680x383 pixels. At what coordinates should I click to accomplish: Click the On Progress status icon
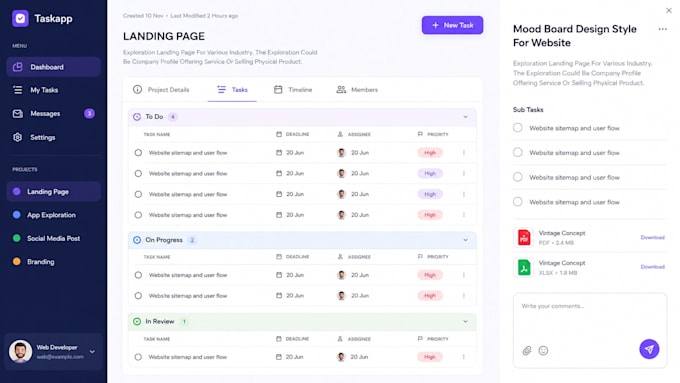(x=137, y=240)
